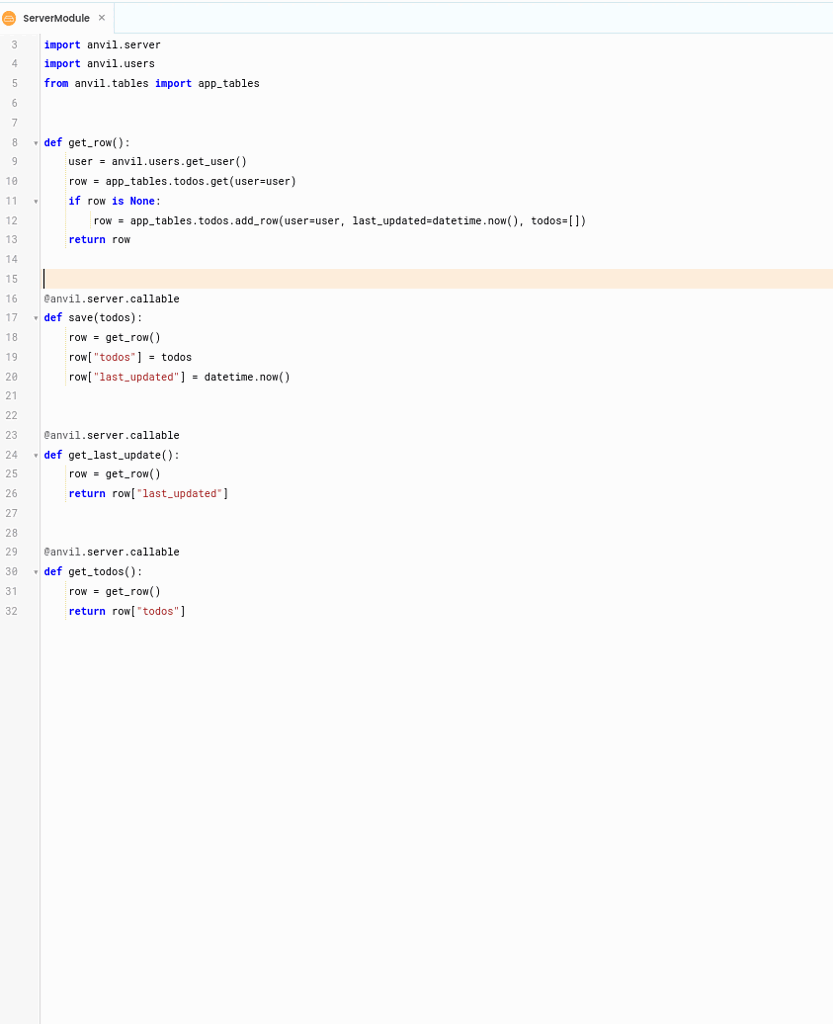Close the ServerModule tab
Screen dimensions: 833x1024
click(x=102, y=18)
